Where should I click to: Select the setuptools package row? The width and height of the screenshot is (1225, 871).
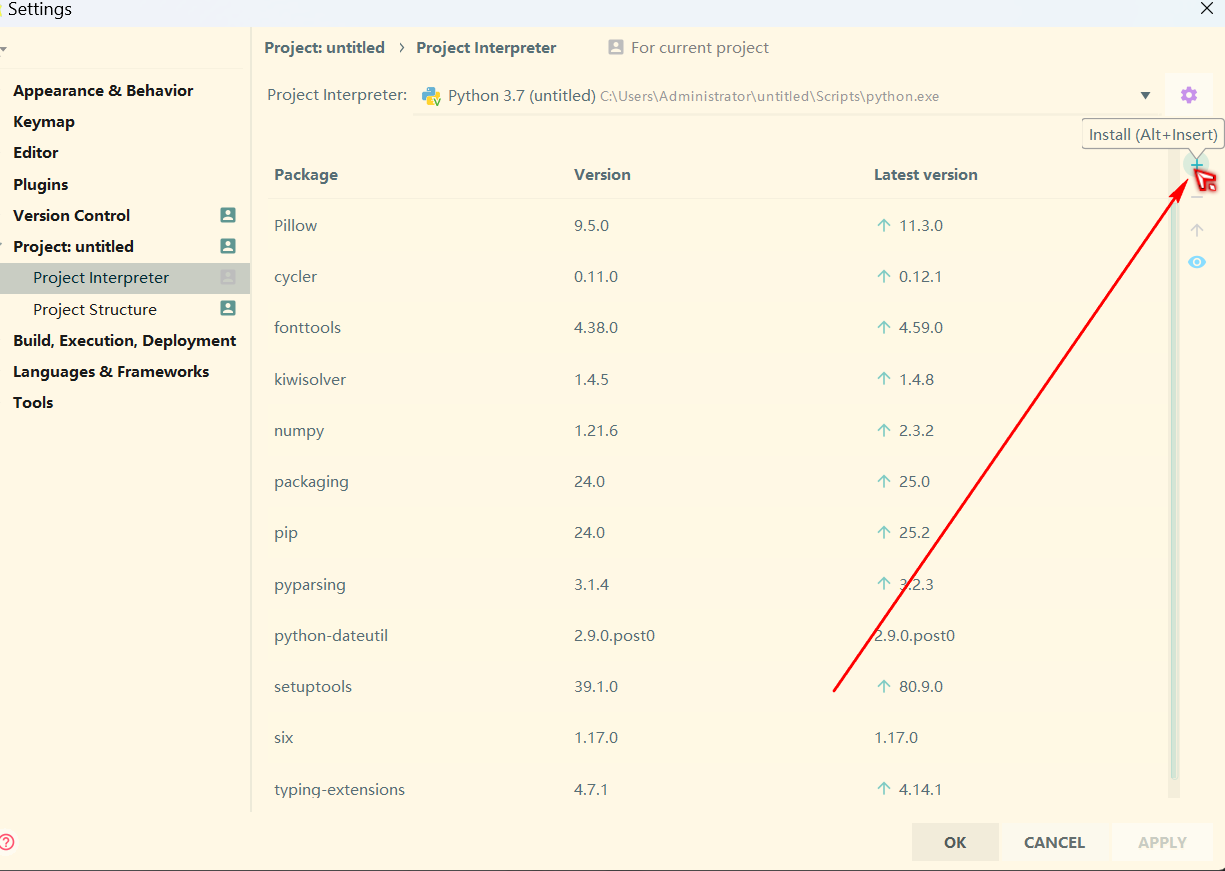pos(717,686)
